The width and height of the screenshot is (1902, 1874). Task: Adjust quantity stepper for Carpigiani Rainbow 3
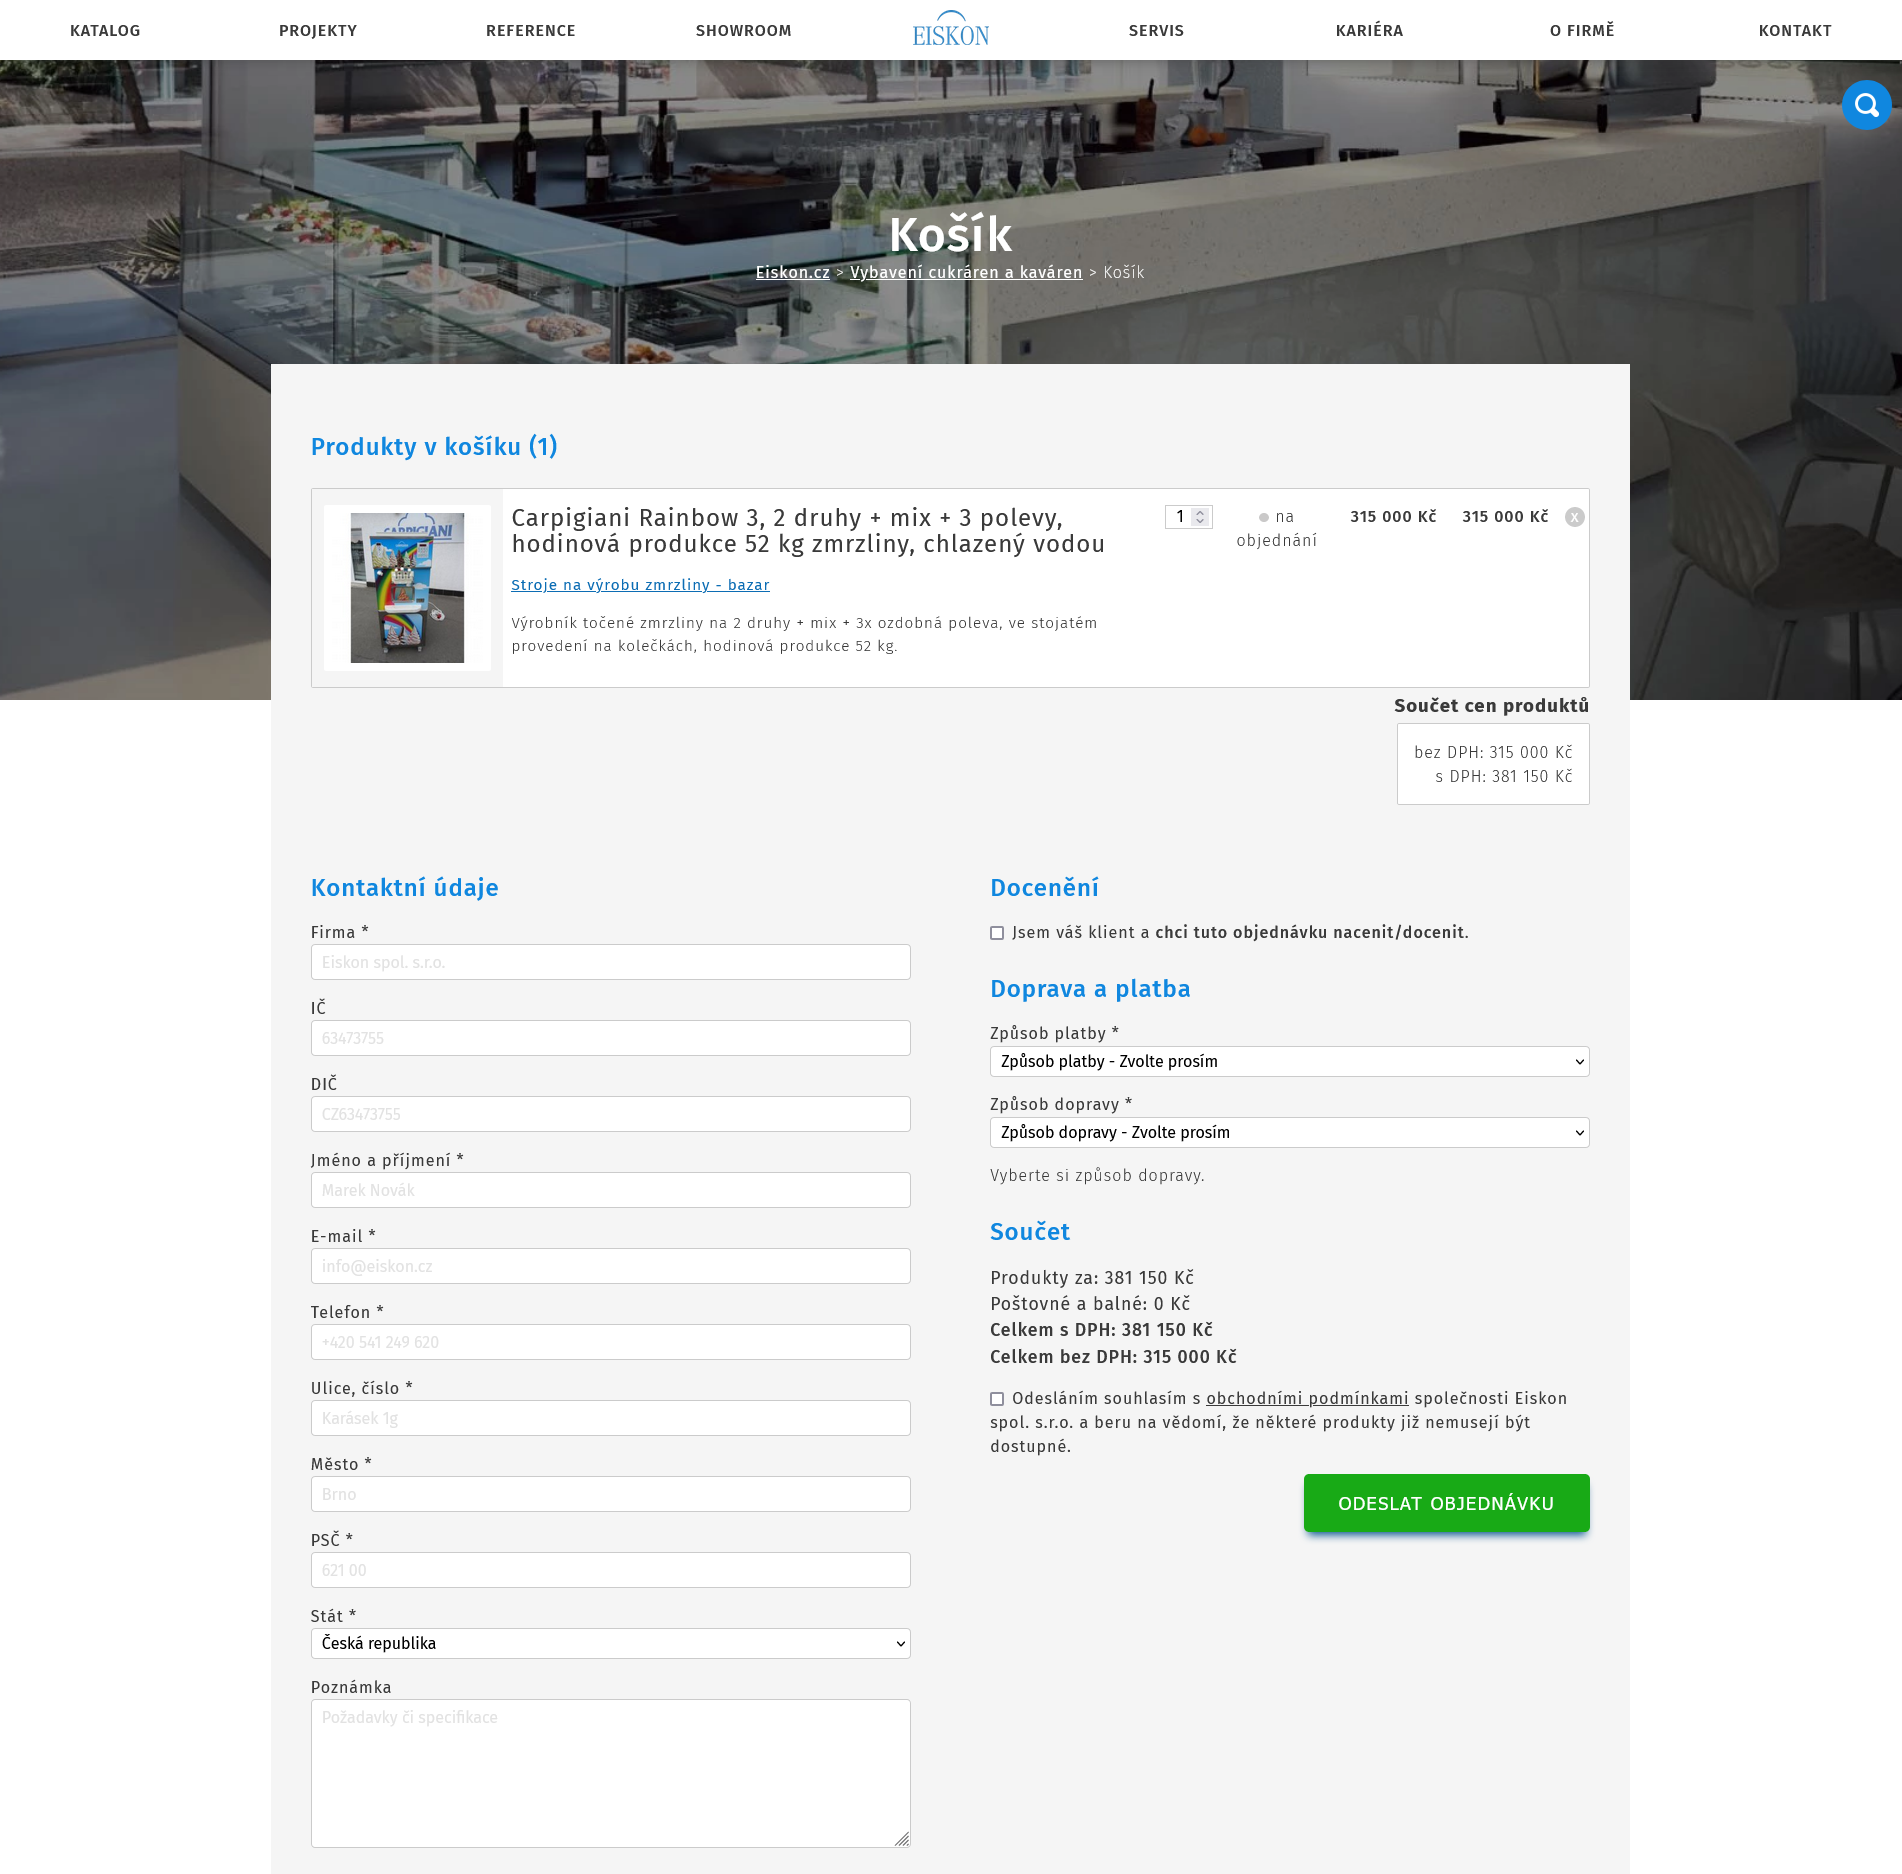[1200, 517]
